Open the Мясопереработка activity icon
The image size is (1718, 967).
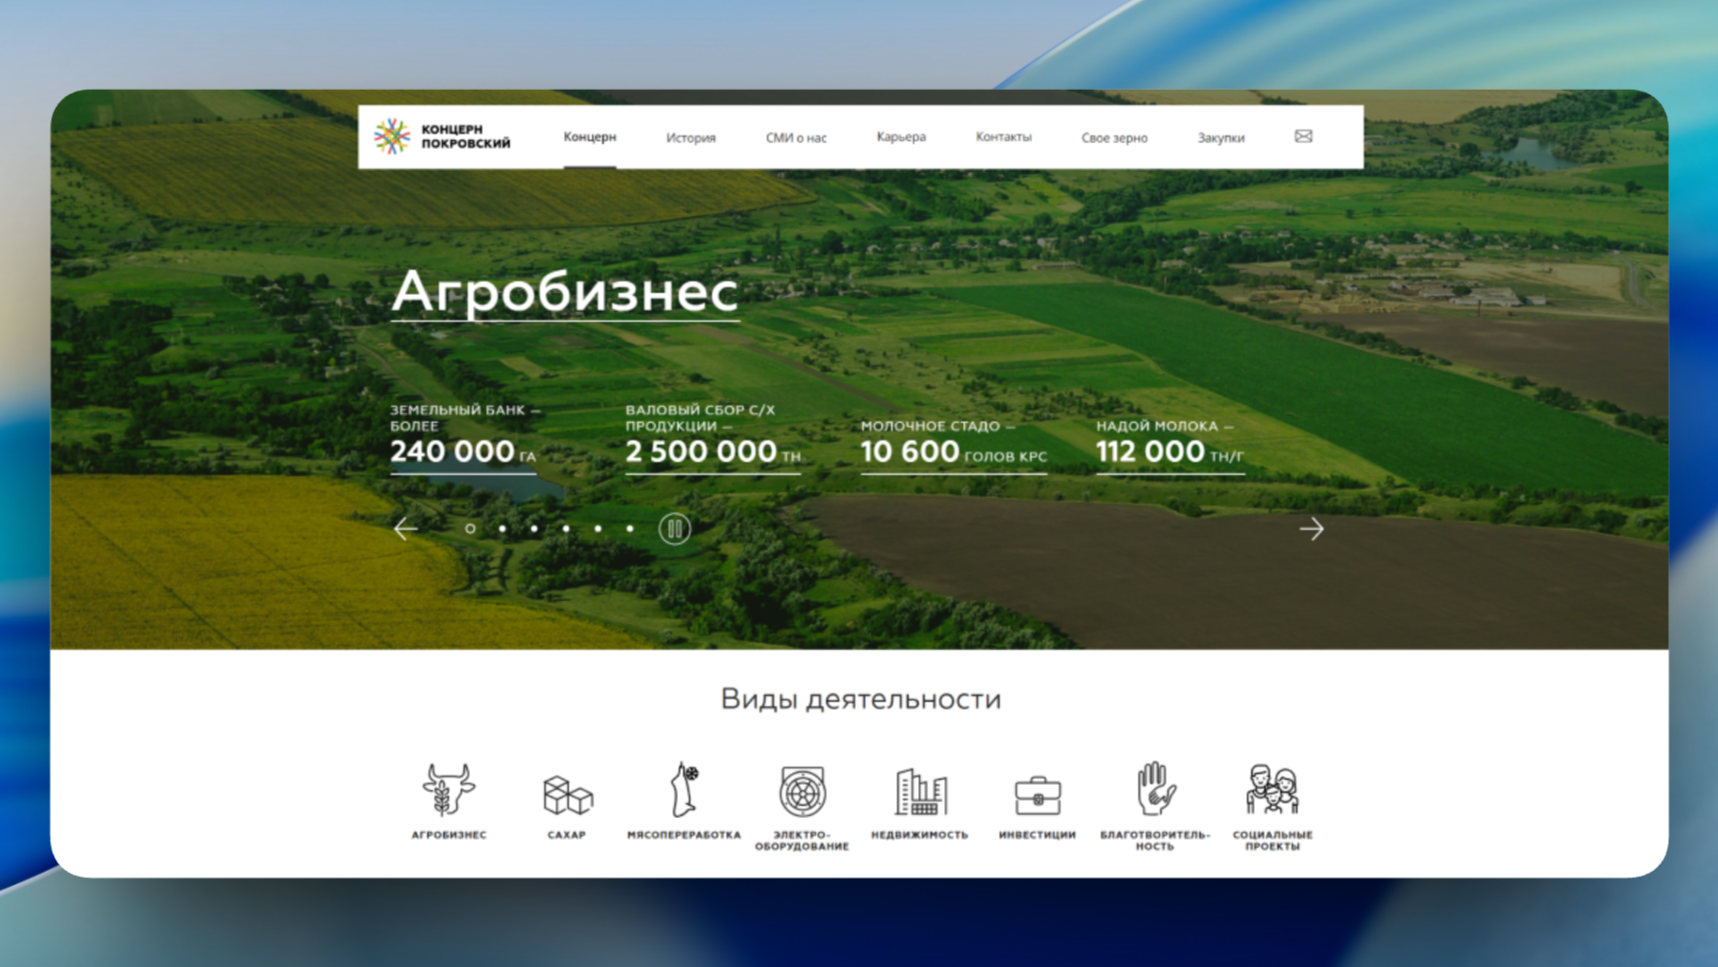coord(685,789)
